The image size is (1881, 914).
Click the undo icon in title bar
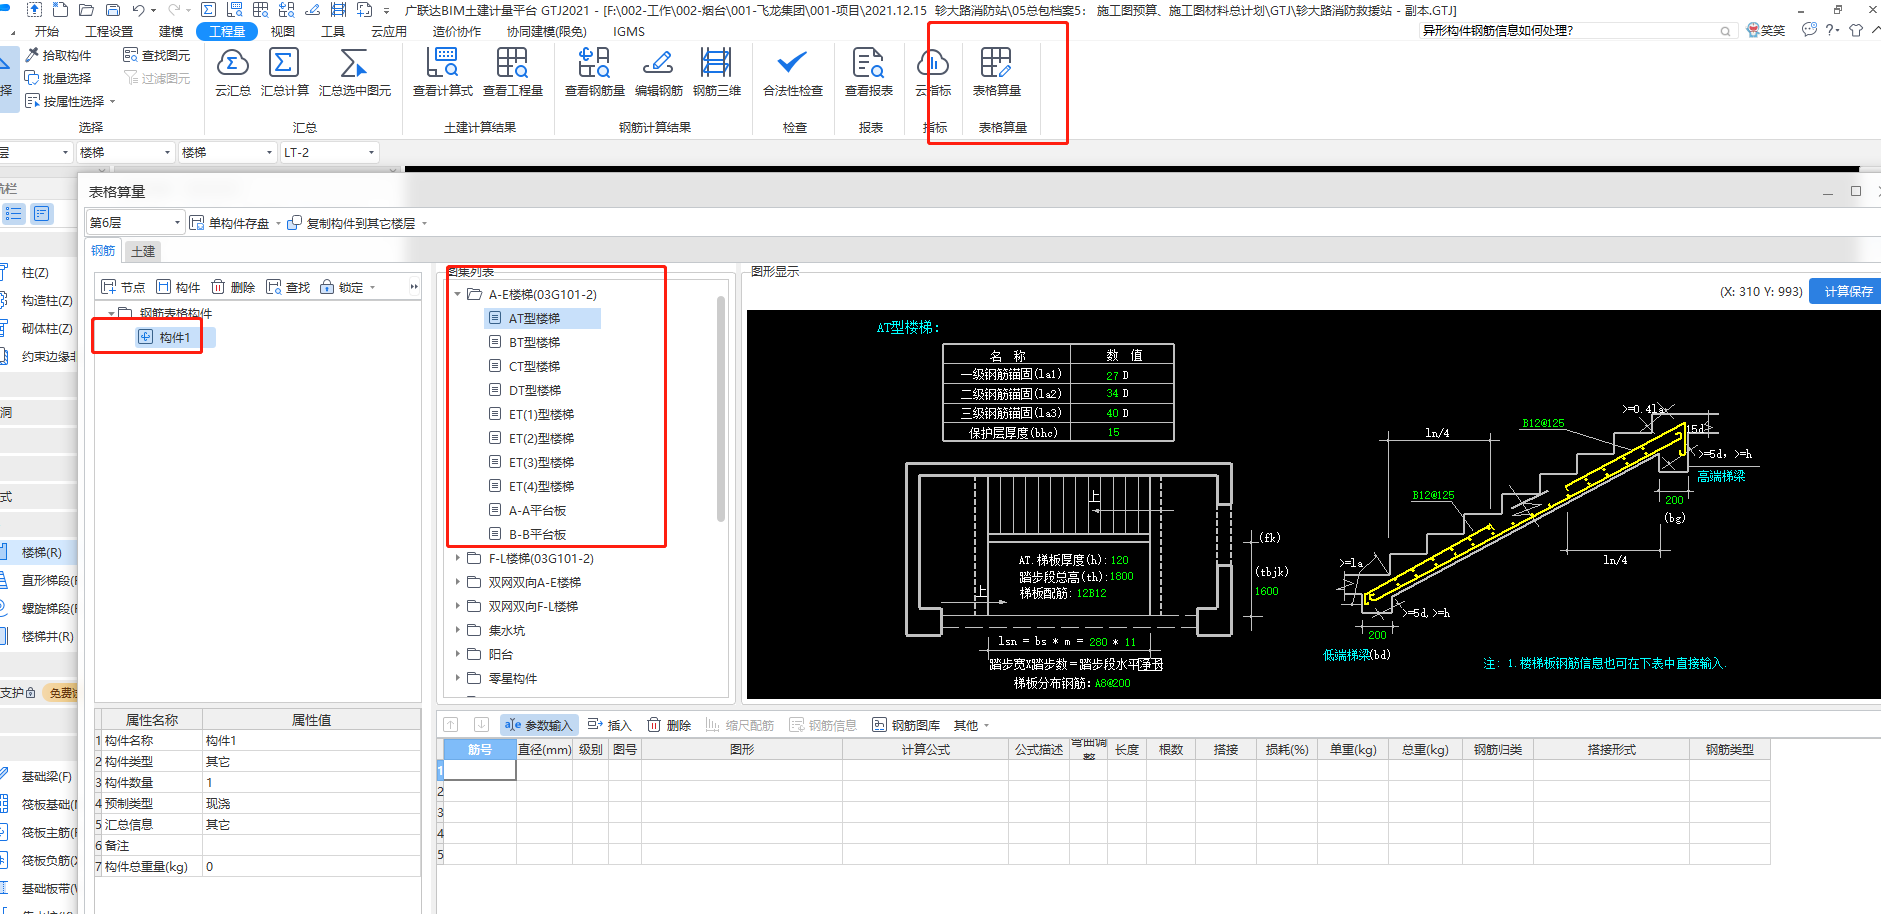(138, 9)
